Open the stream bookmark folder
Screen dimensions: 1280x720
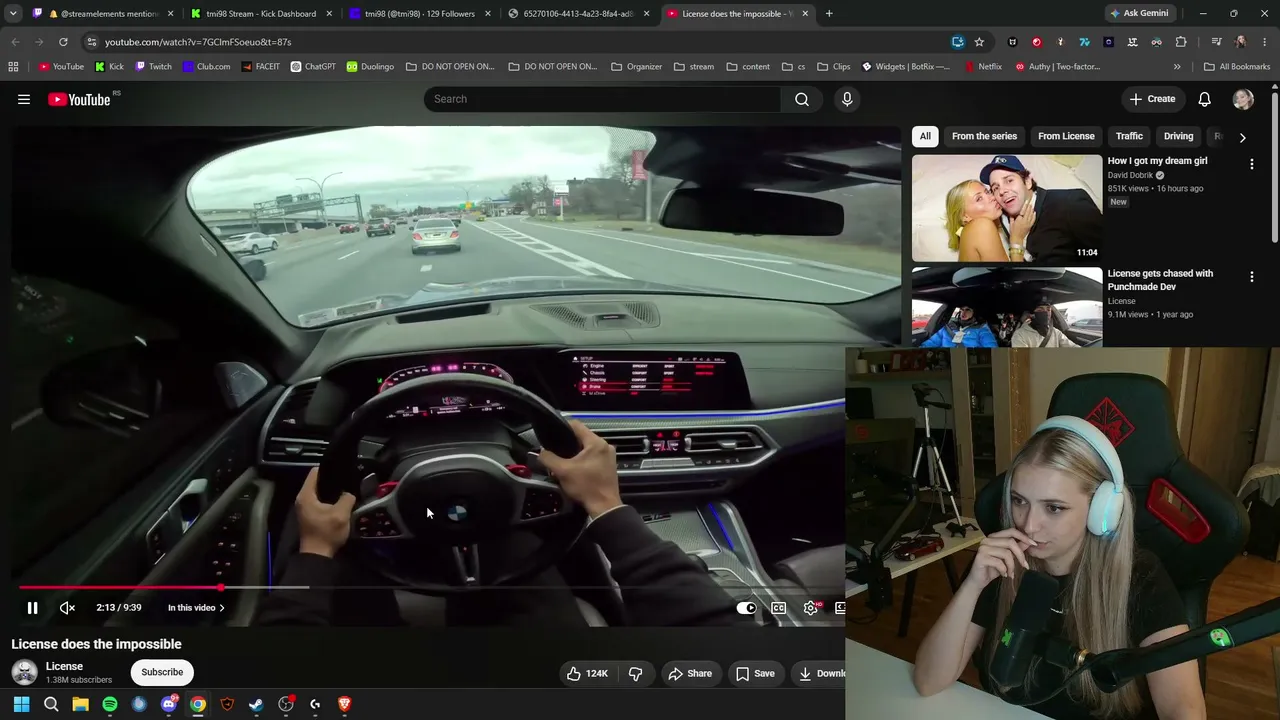coord(694,67)
